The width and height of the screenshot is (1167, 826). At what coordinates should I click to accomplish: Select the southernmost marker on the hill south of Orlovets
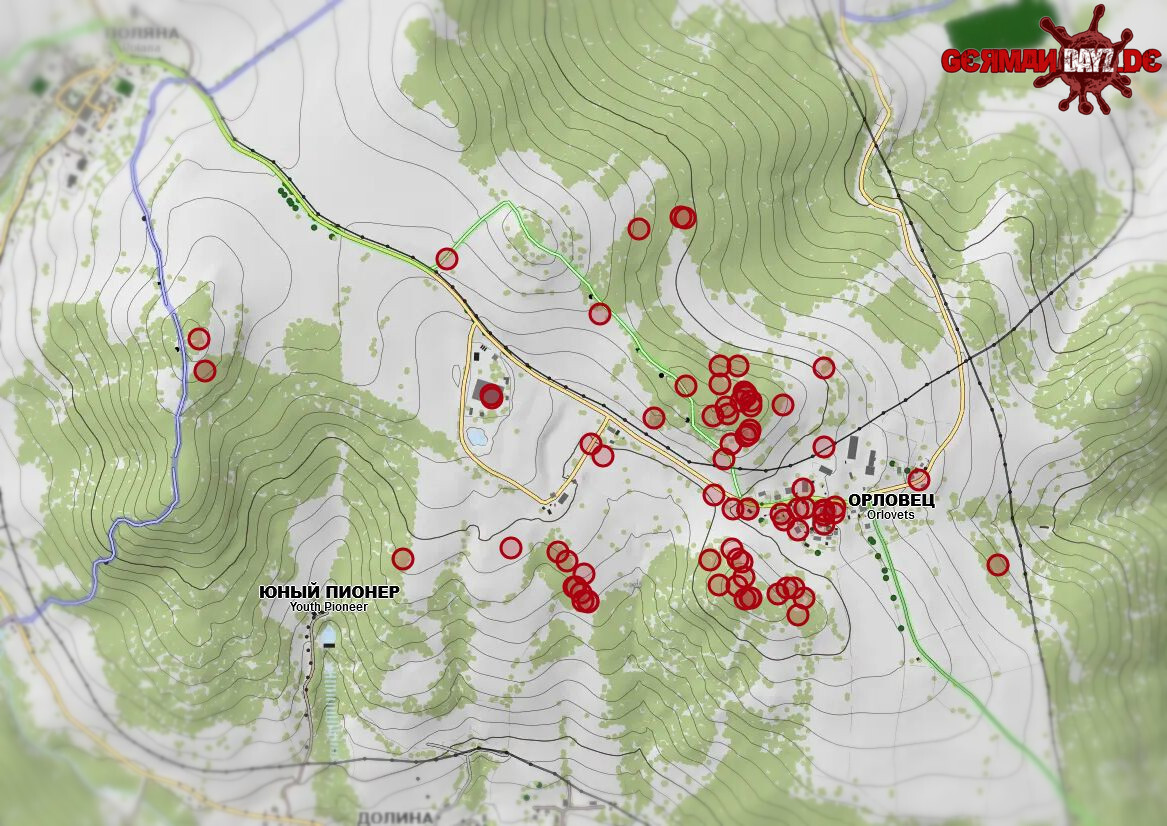pos(798,615)
